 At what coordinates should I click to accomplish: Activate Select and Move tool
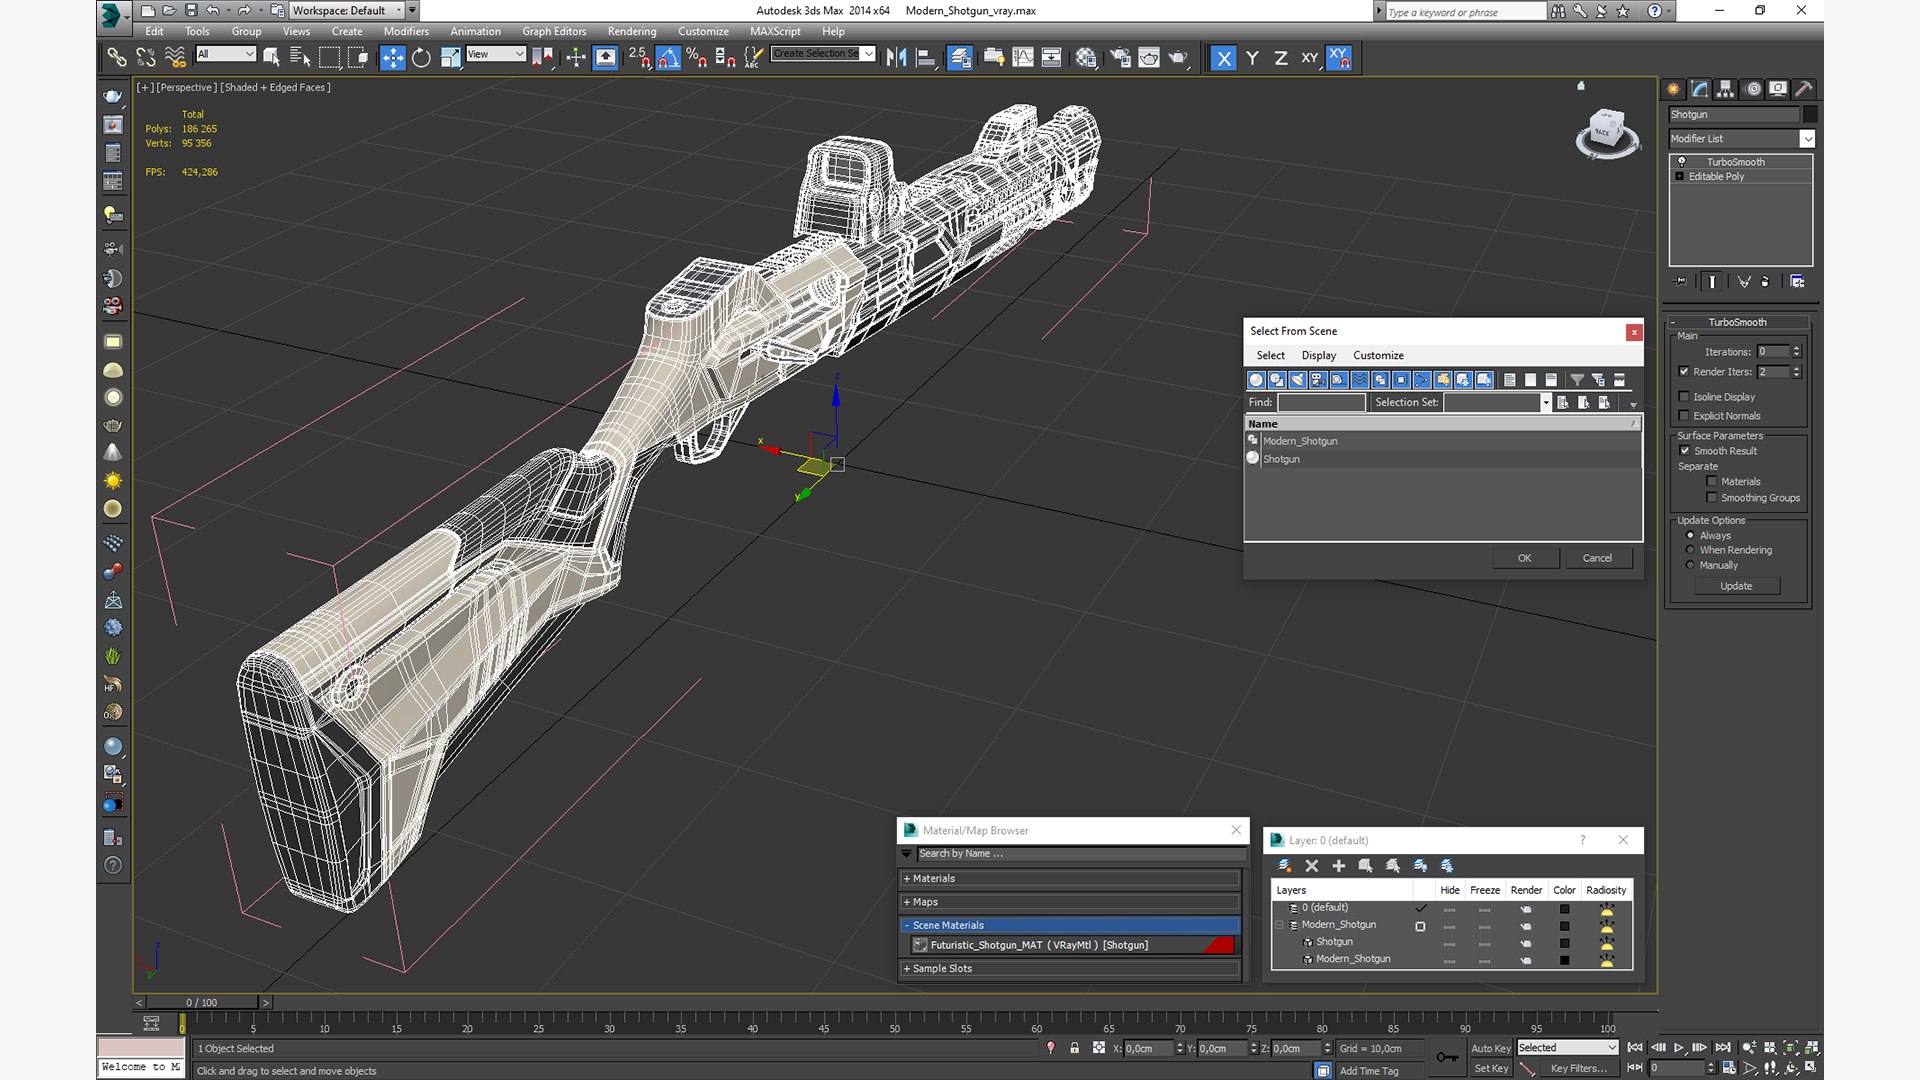click(393, 57)
